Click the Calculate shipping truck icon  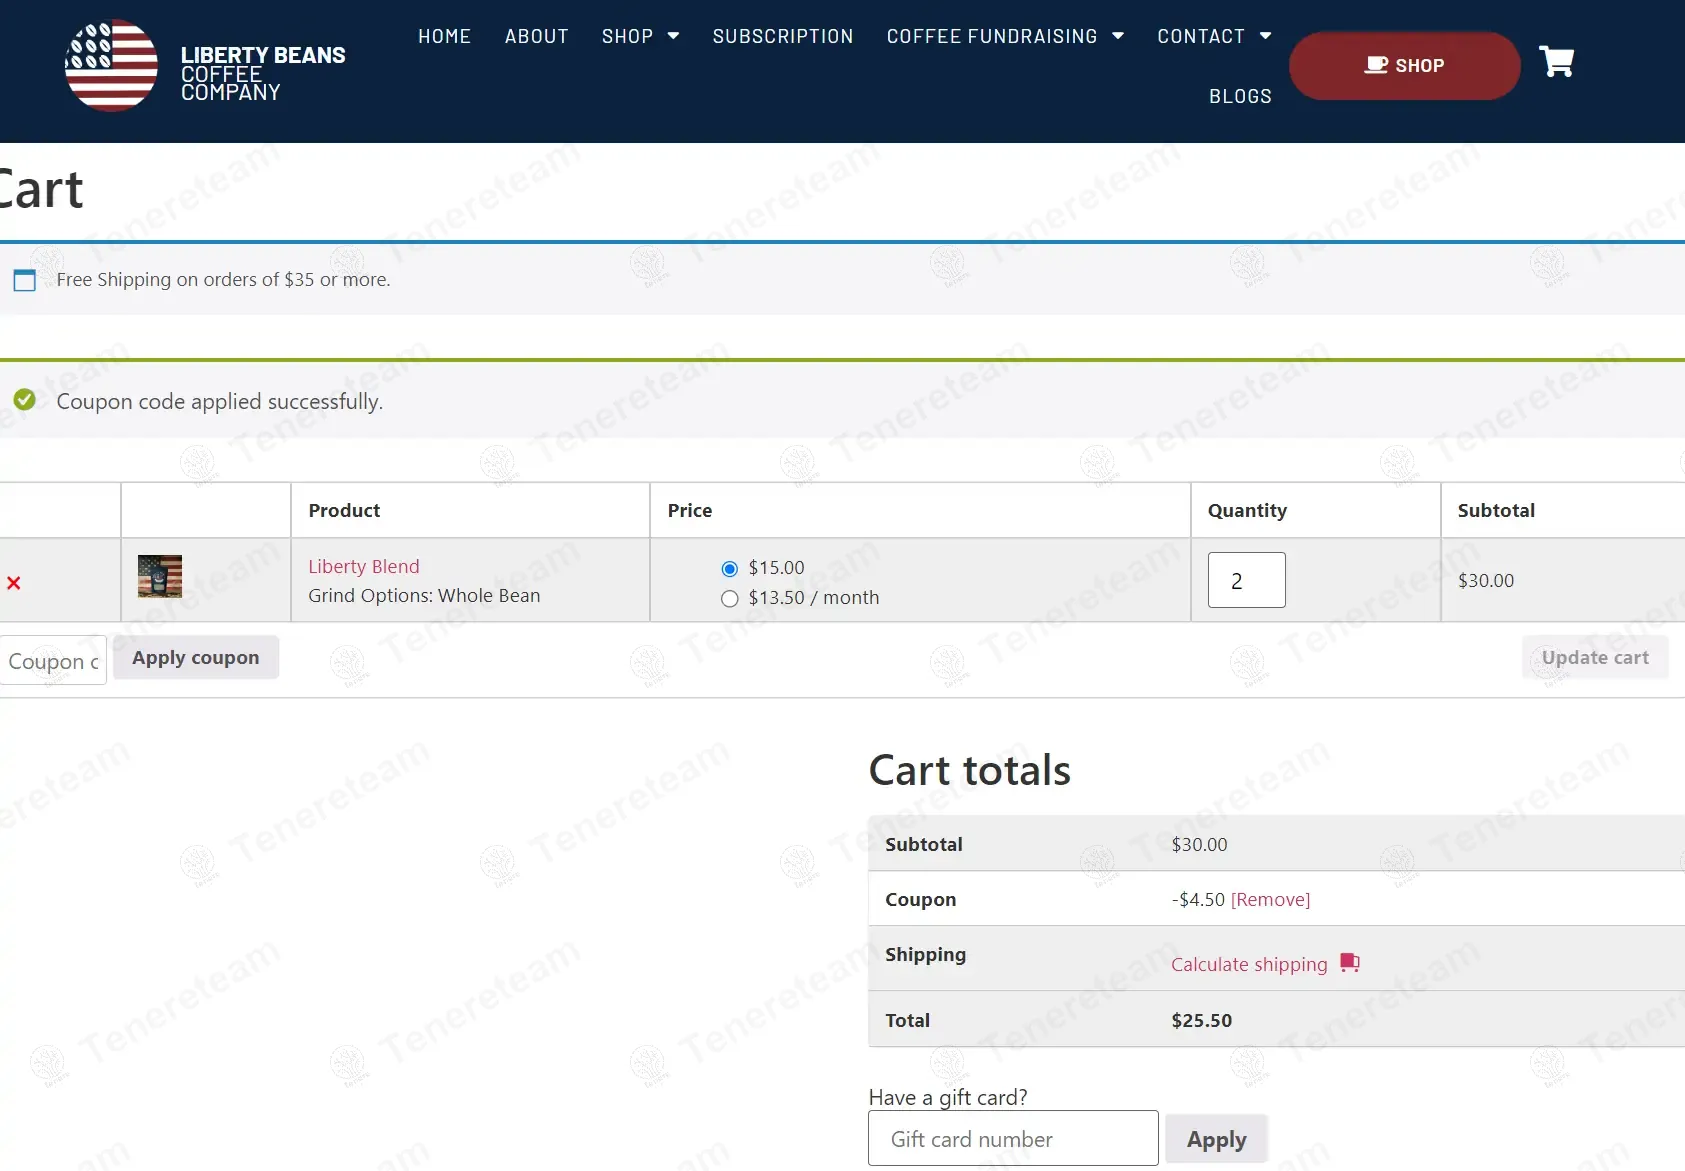click(x=1350, y=963)
